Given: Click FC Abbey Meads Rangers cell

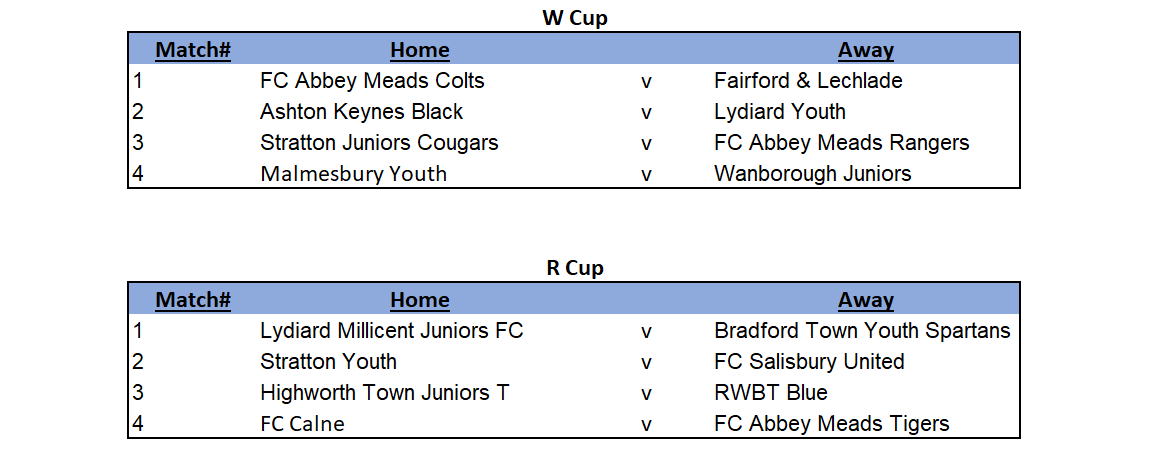Looking at the screenshot, I should (x=842, y=142).
